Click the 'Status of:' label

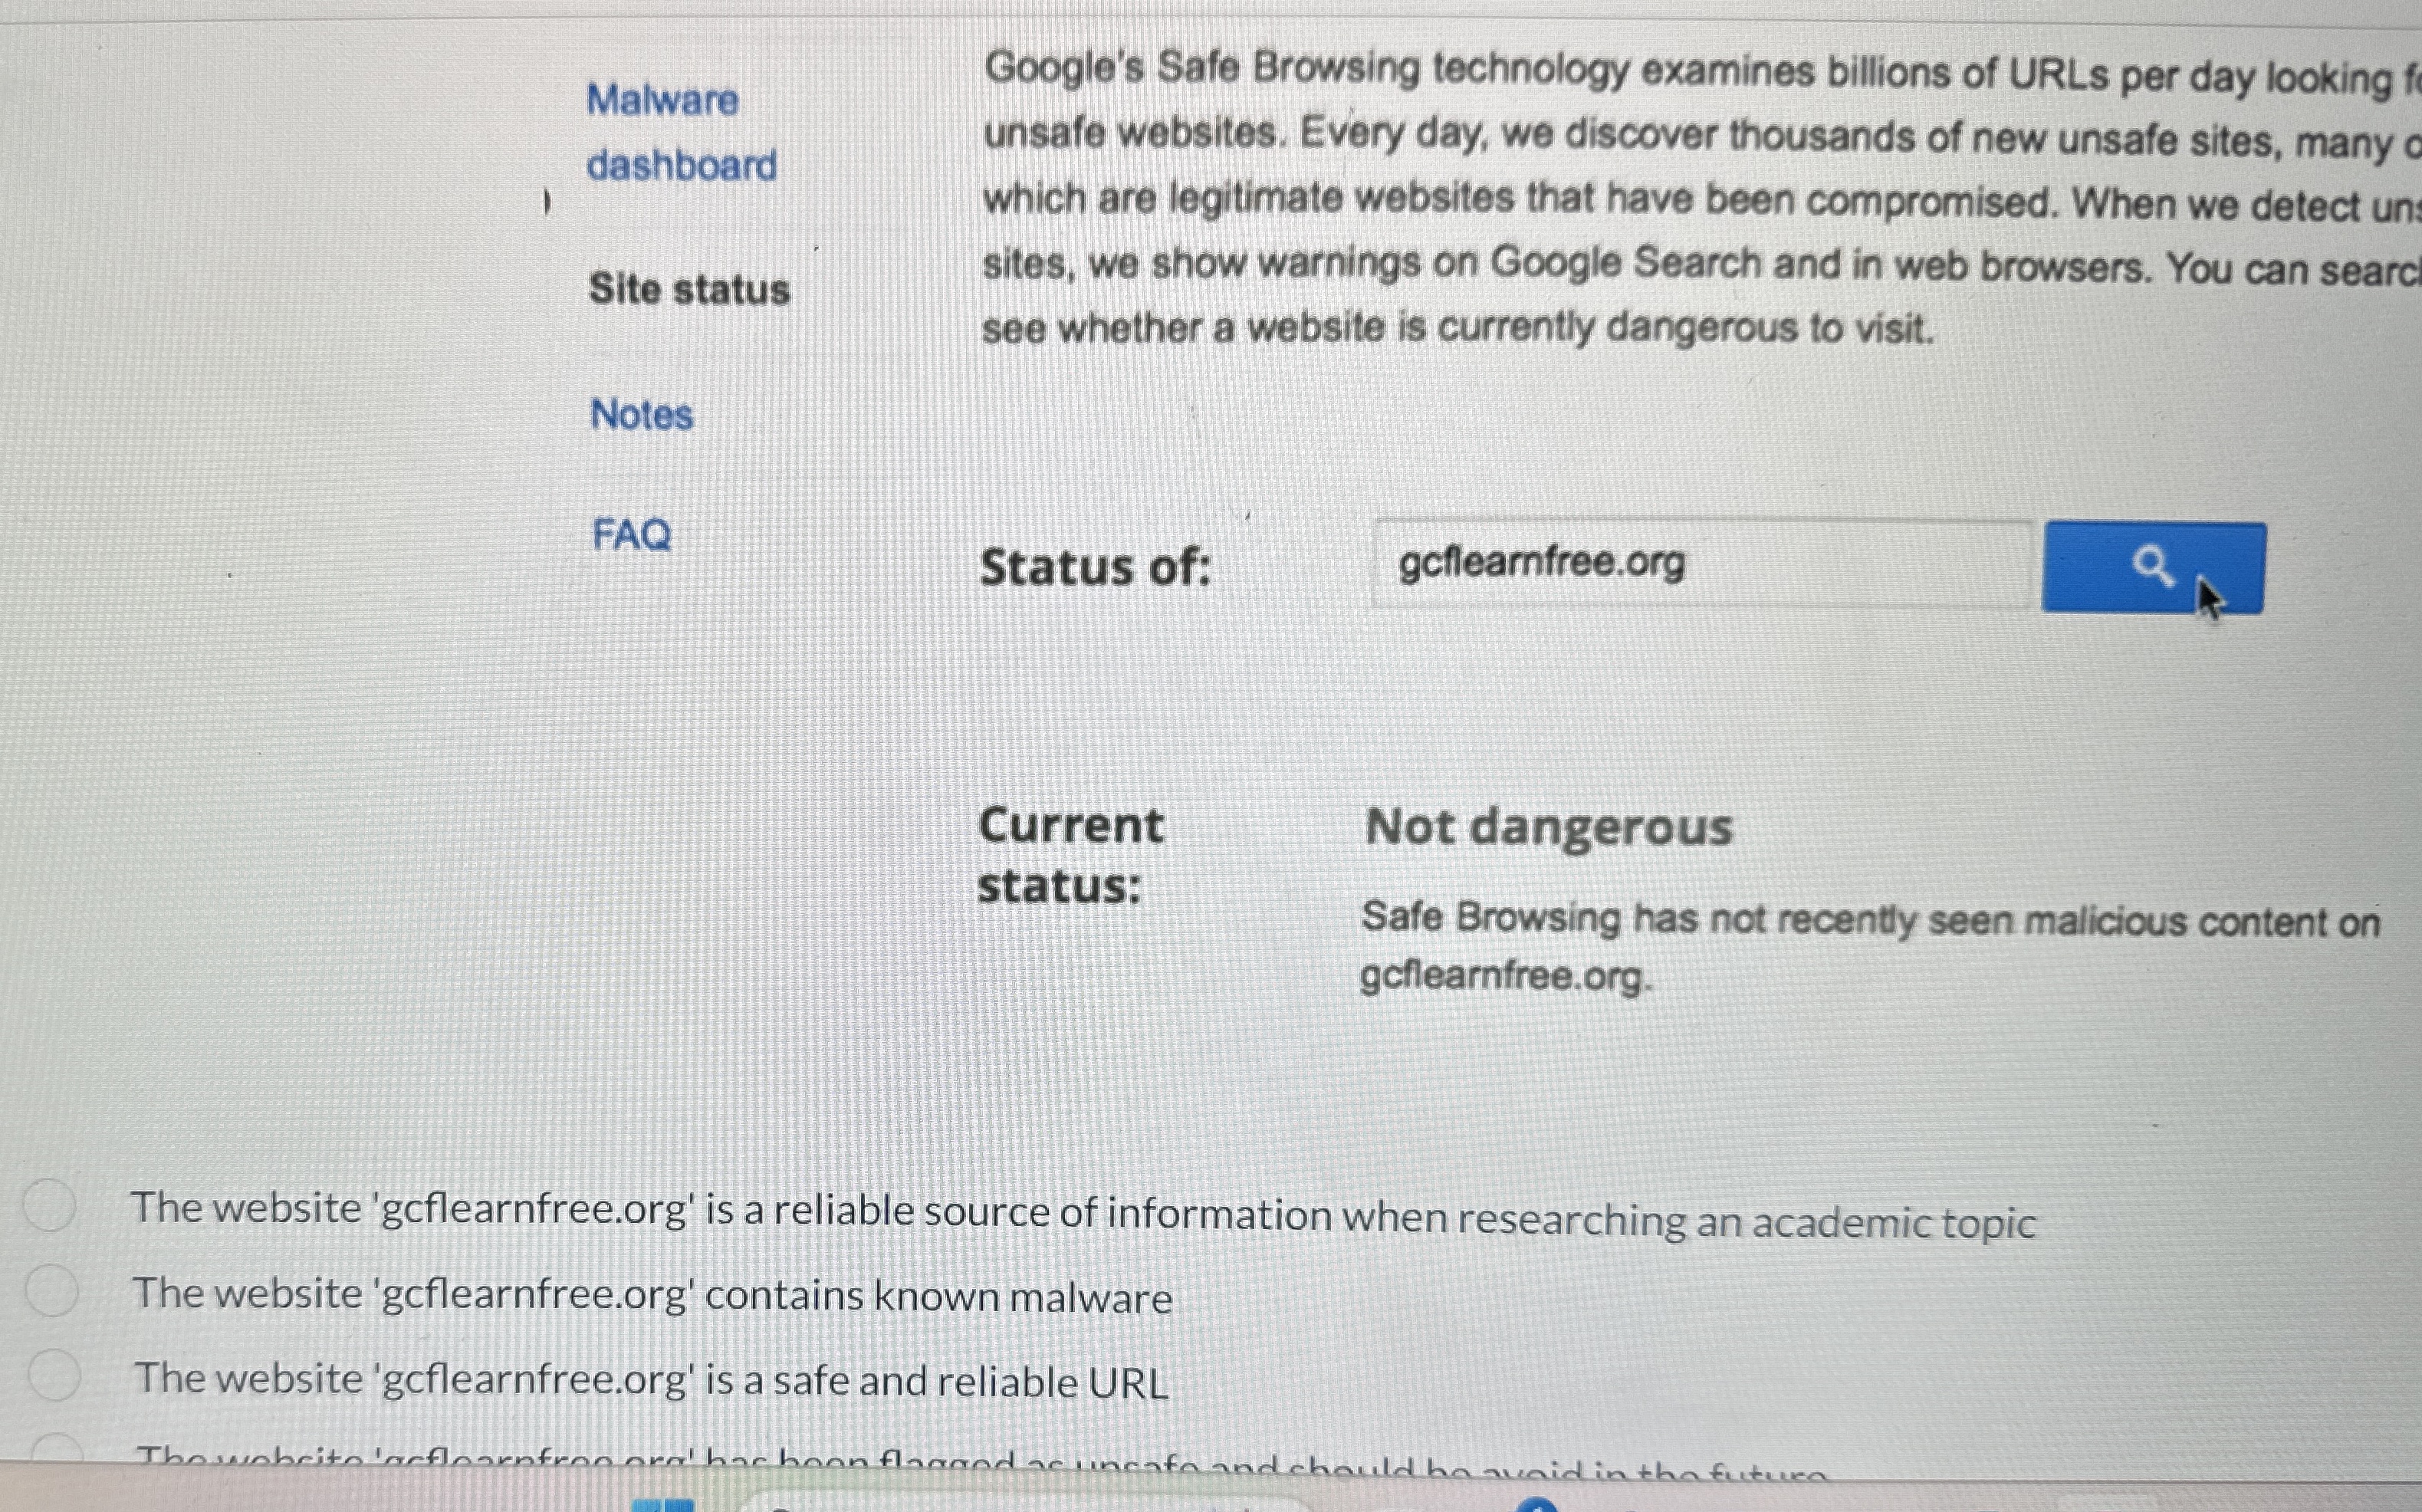pos(1095,568)
